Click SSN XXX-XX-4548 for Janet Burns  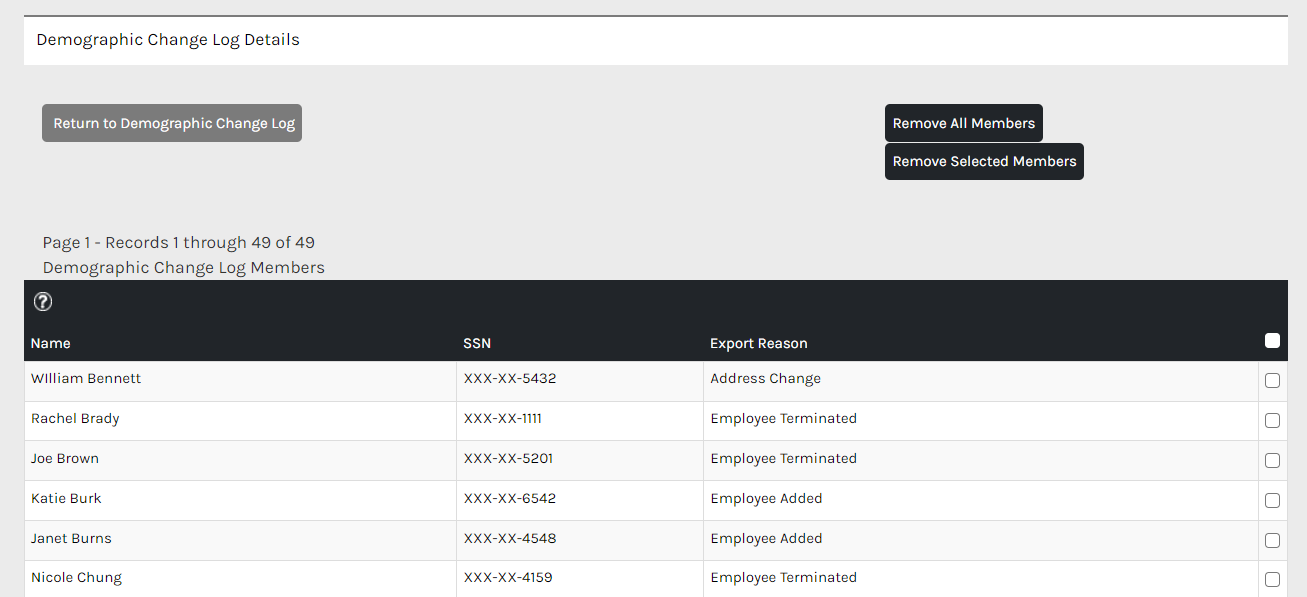tap(510, 539)
